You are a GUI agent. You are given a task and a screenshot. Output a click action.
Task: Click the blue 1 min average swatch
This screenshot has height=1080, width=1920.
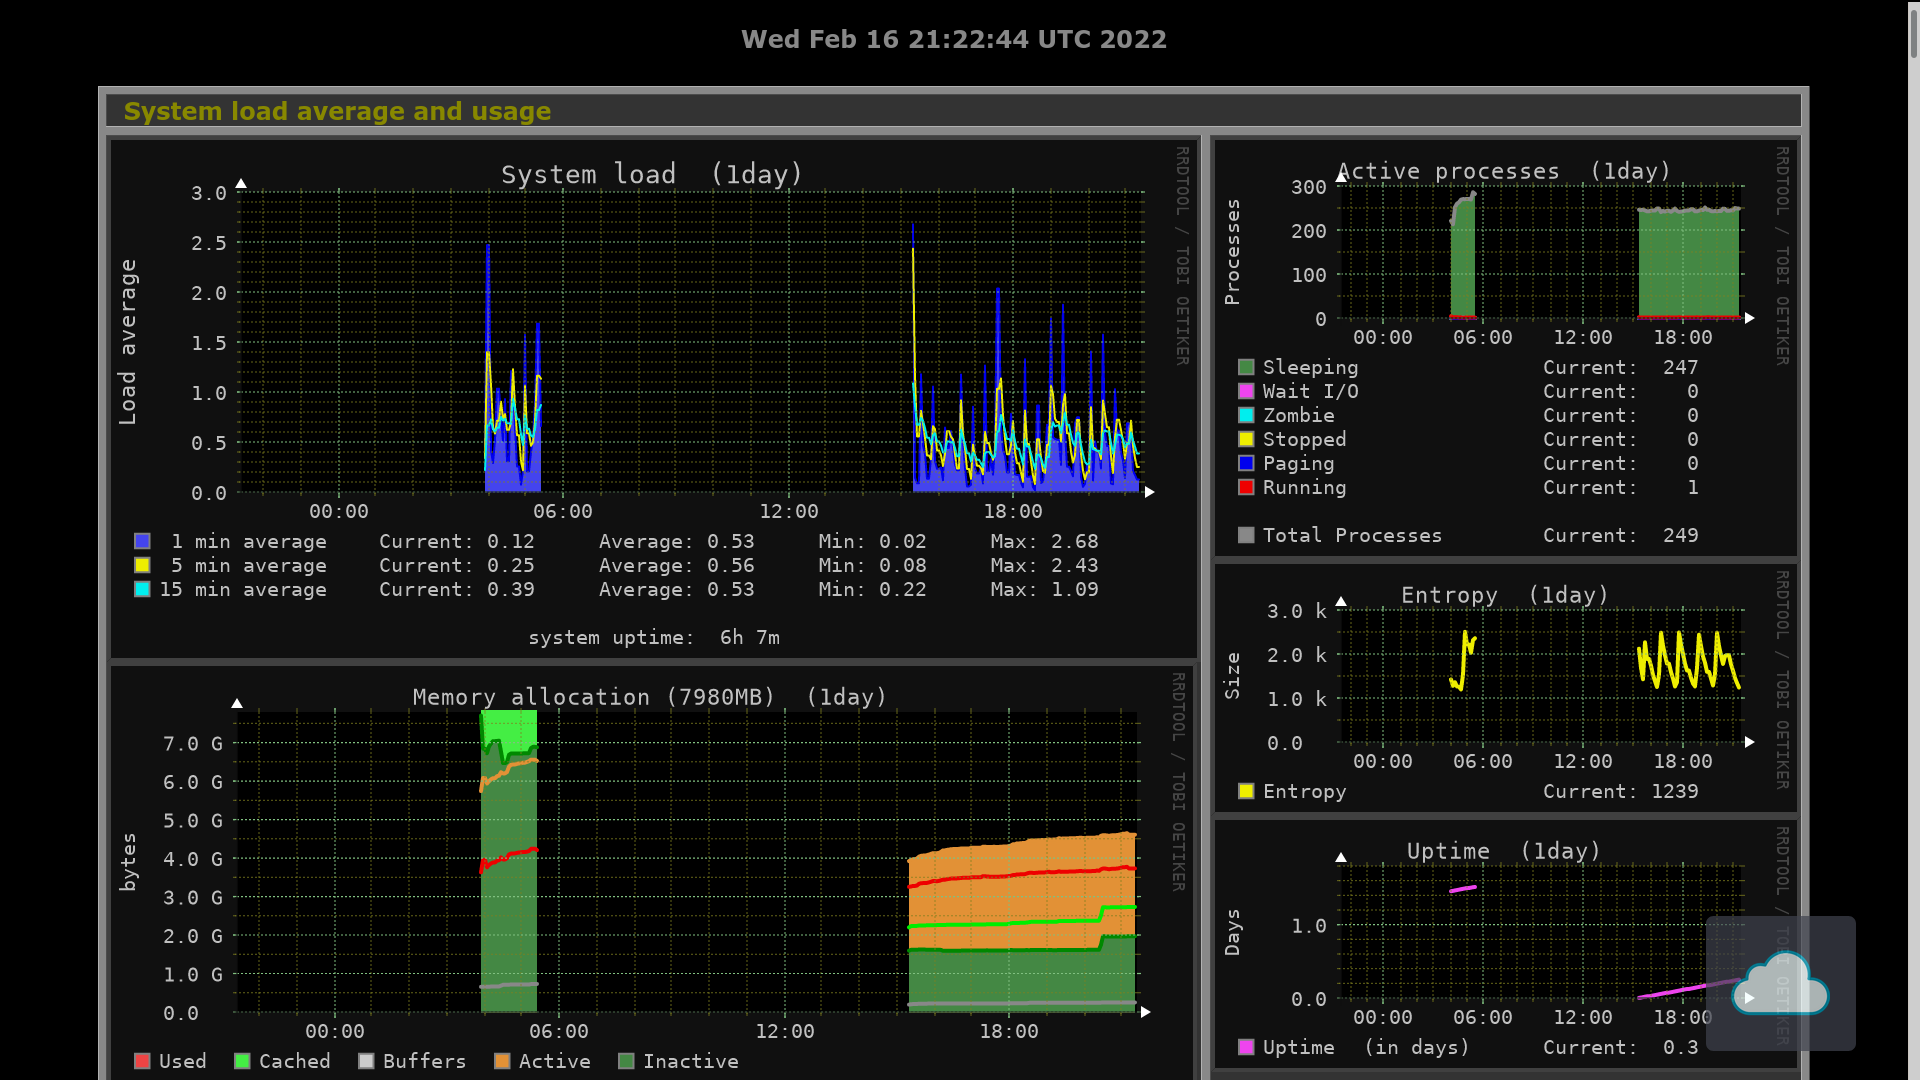(142, 541)
